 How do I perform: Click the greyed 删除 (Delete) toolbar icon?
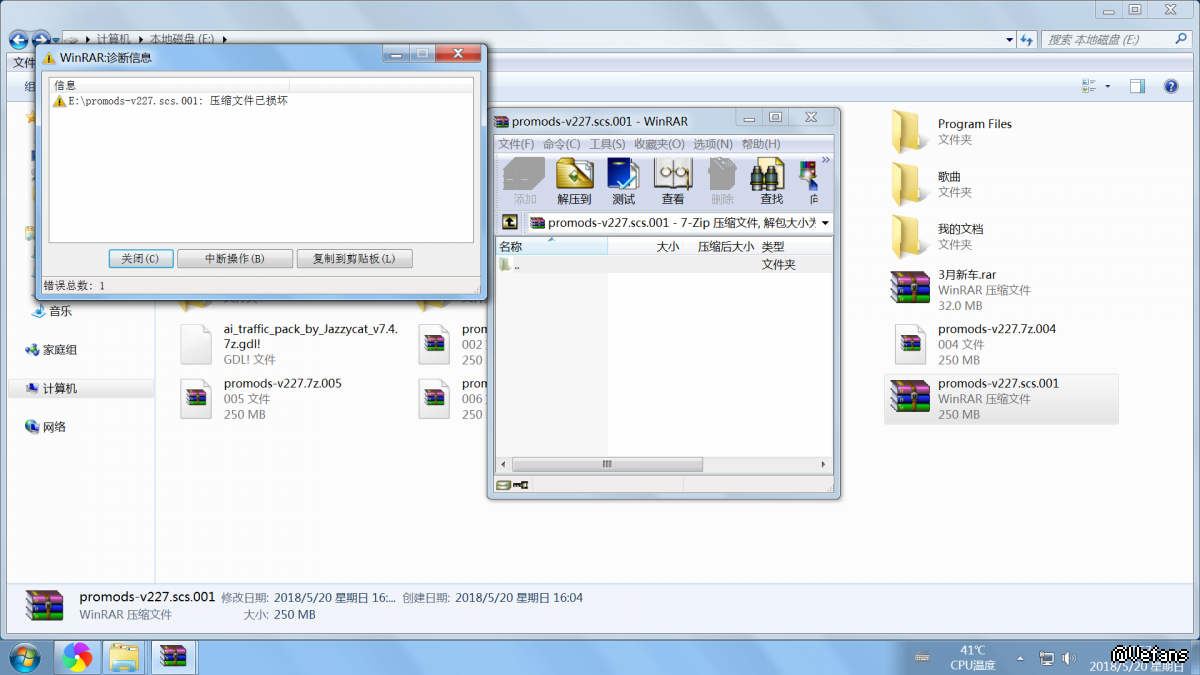click(722, 182)
